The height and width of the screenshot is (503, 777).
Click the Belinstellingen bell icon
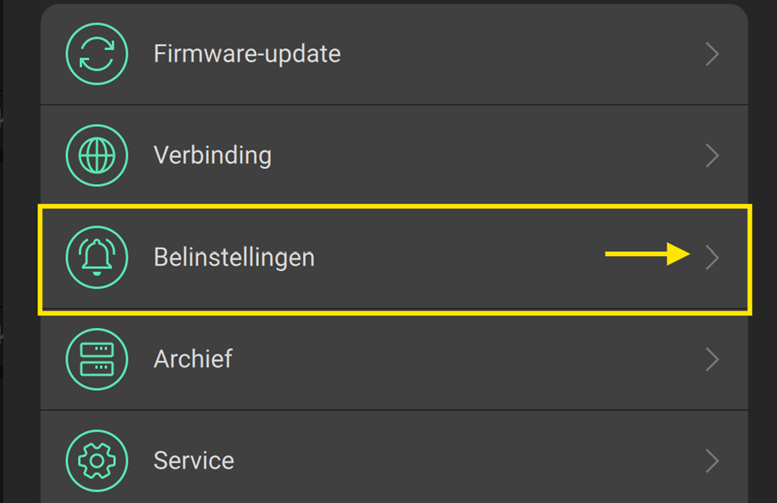(x=96, y=257)
